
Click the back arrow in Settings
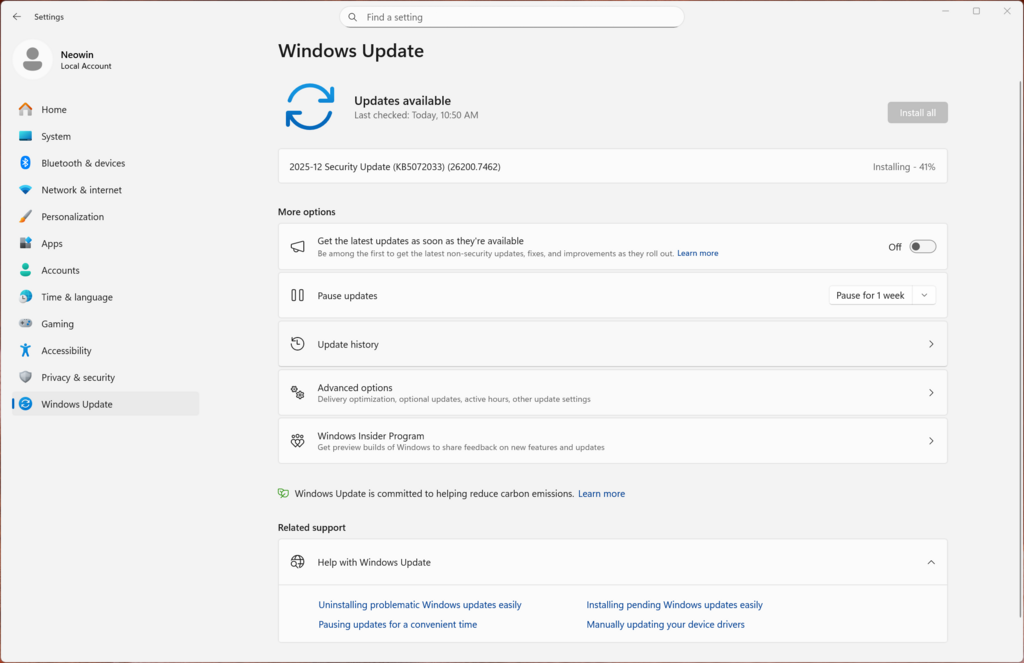(17, 17)
